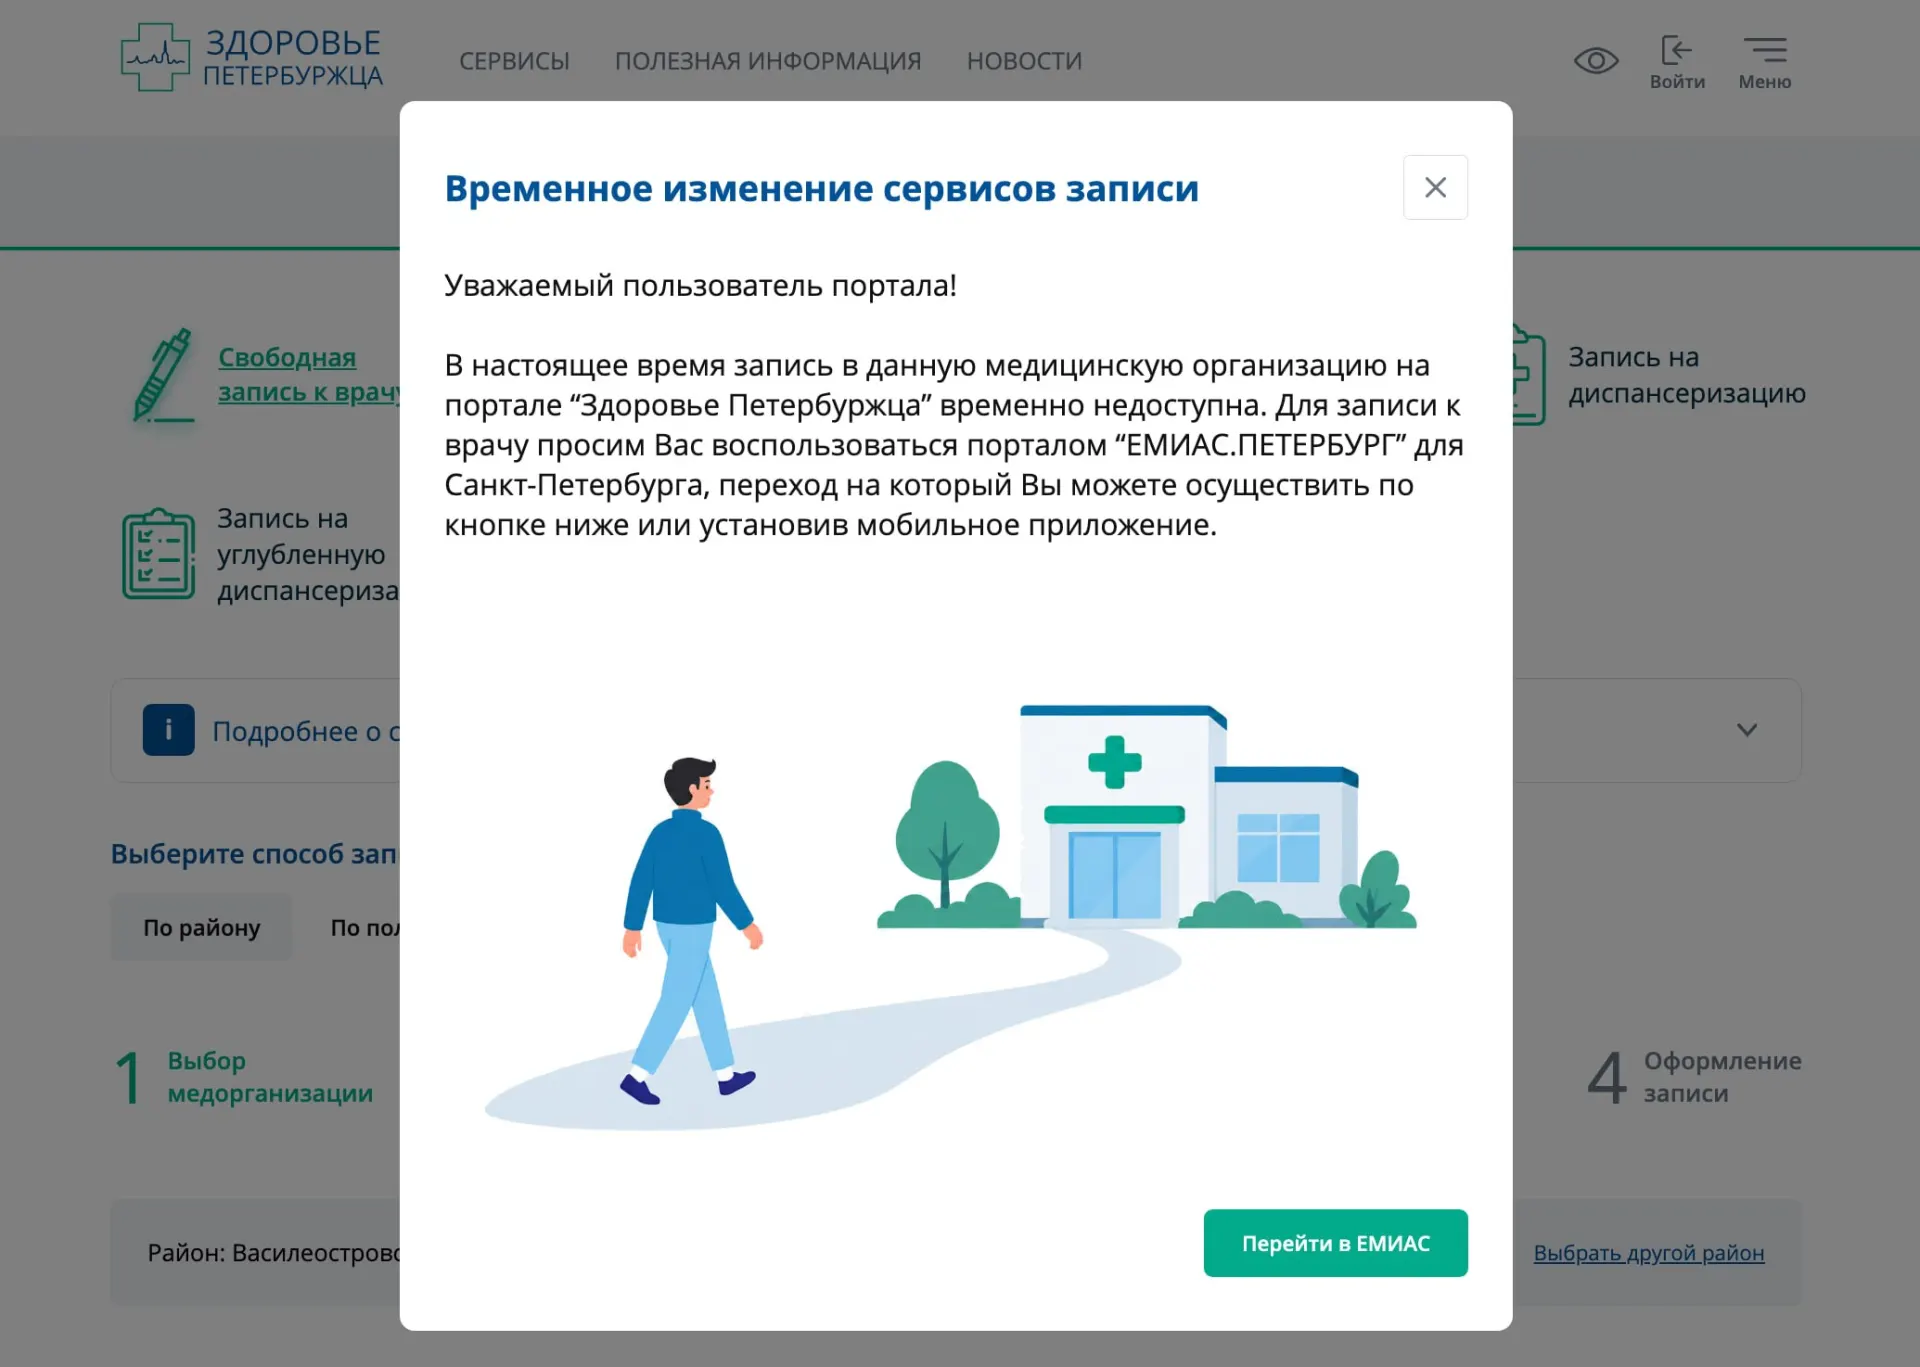Click the 'Перейти в ЕМИАС' button
Screen dimensions: 1920x1367
click(x=1335, y=1243)
